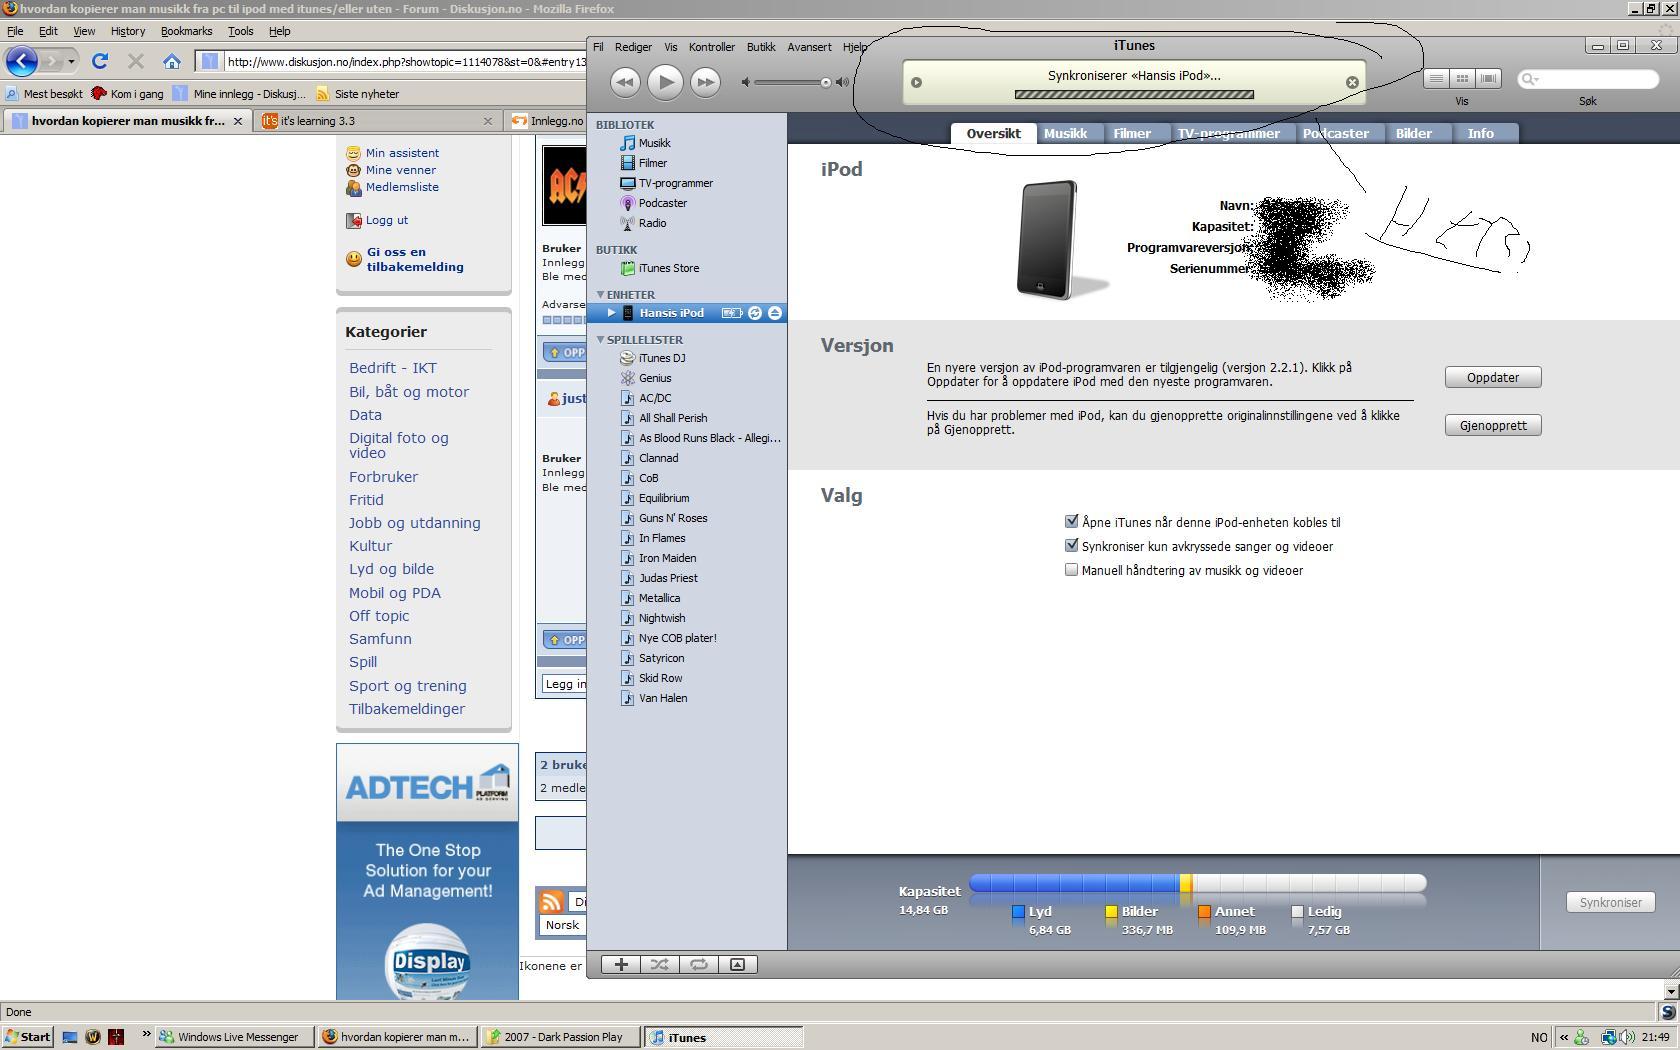Enable Manuell håndtering av musikk og videoer

pyautogui.click(x=1071, y=569)
